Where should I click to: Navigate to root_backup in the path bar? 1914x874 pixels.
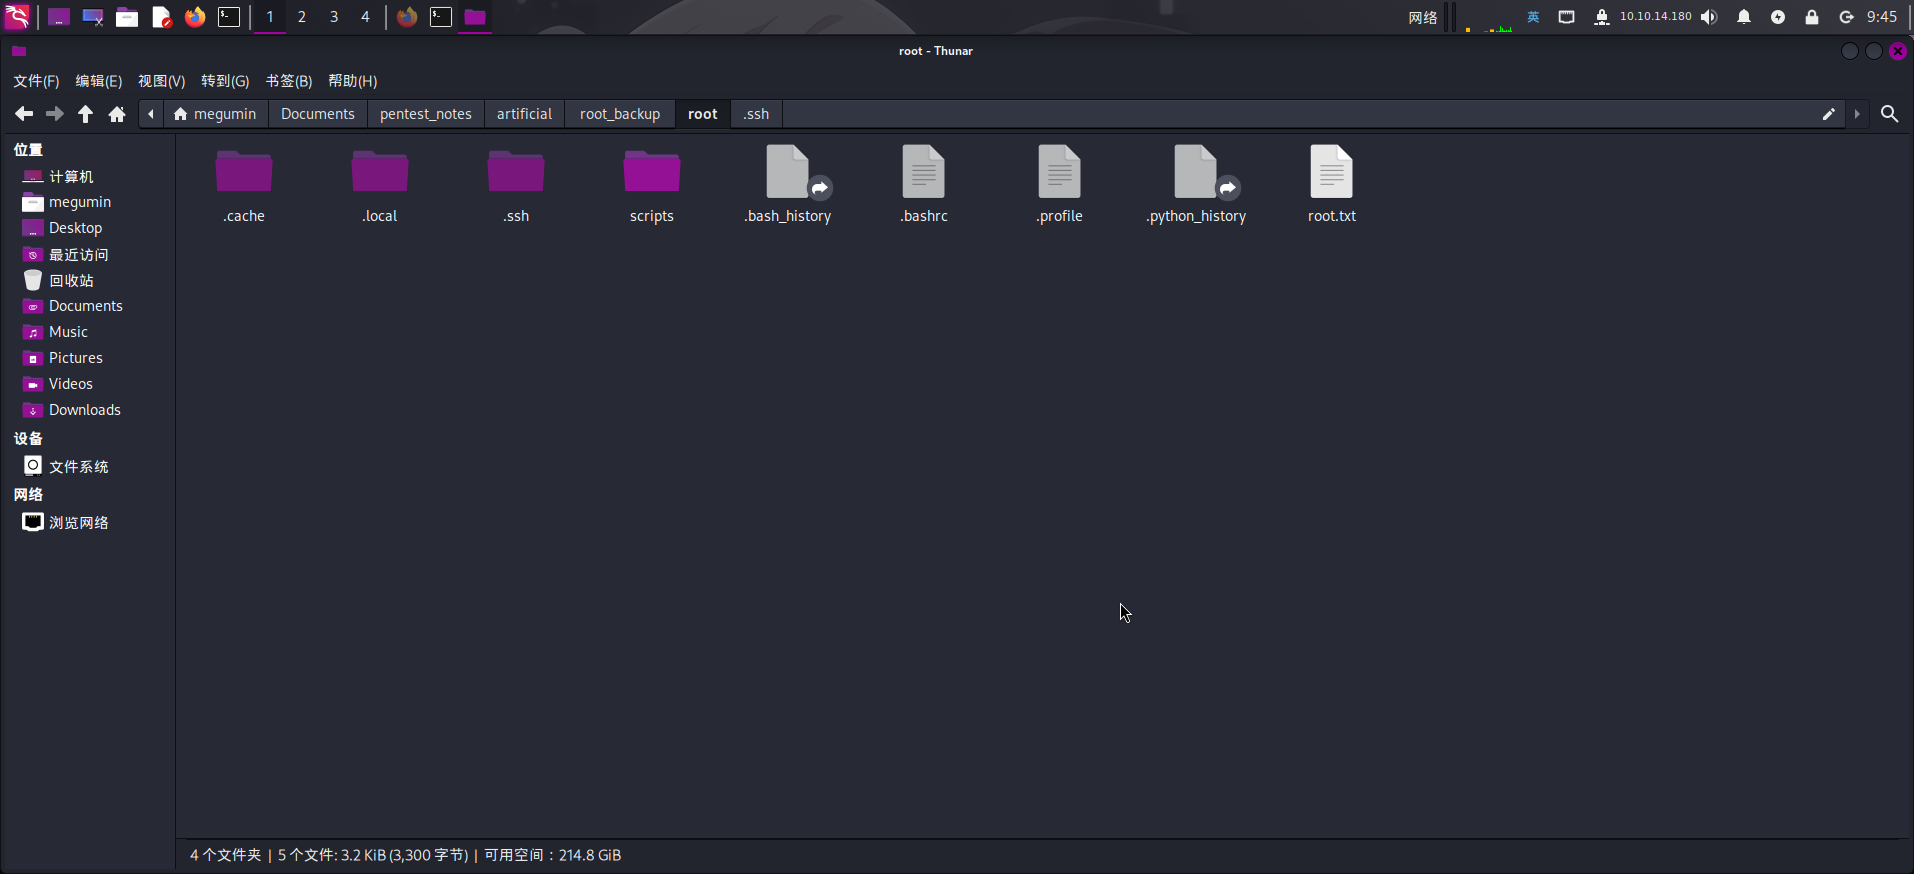tap(620, 114)
